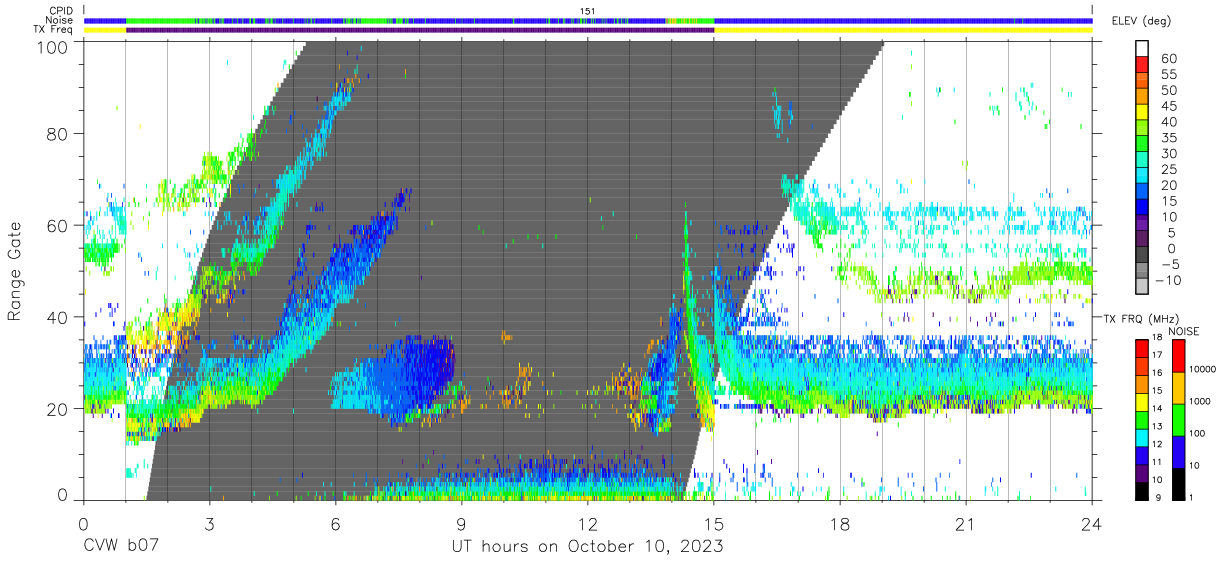The width and height of the screenshot is (1228, 567).
Task: Click the "UT hours on October 10, 2023" title
Action: pos(588,548)
